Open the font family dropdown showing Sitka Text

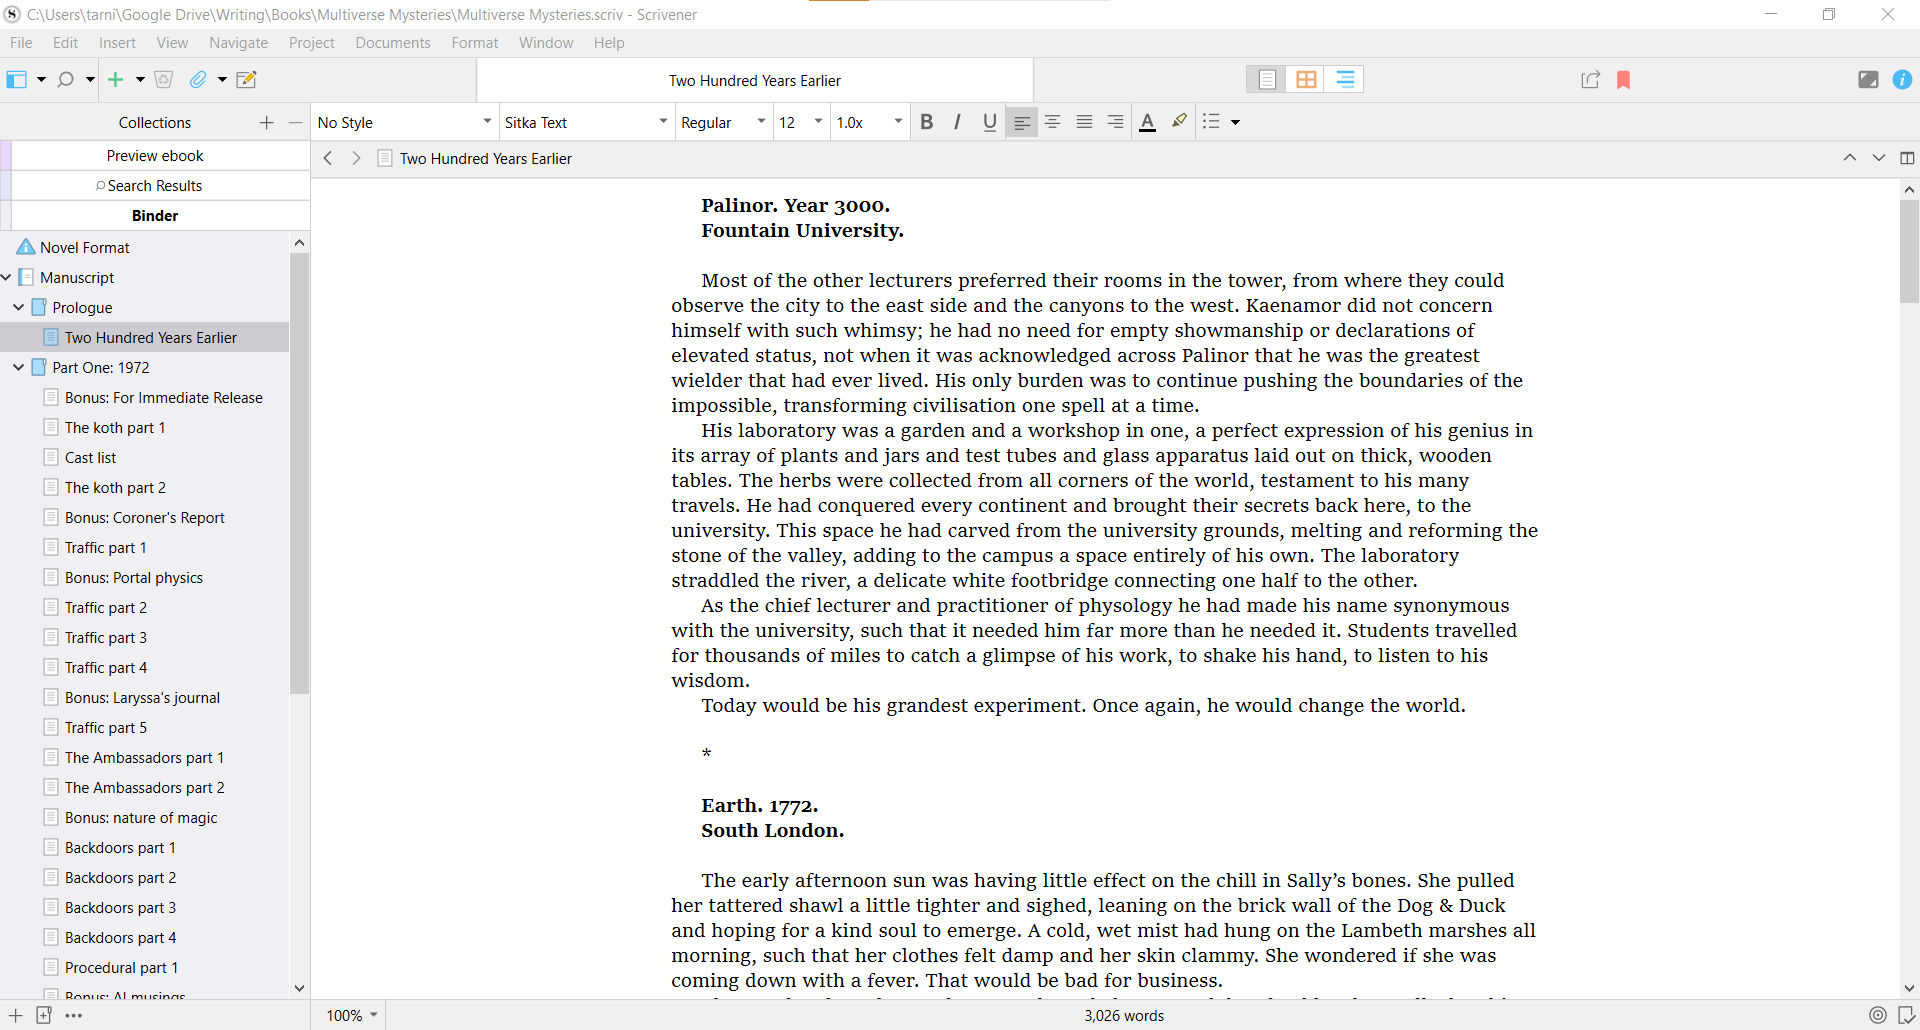[585, 121]
